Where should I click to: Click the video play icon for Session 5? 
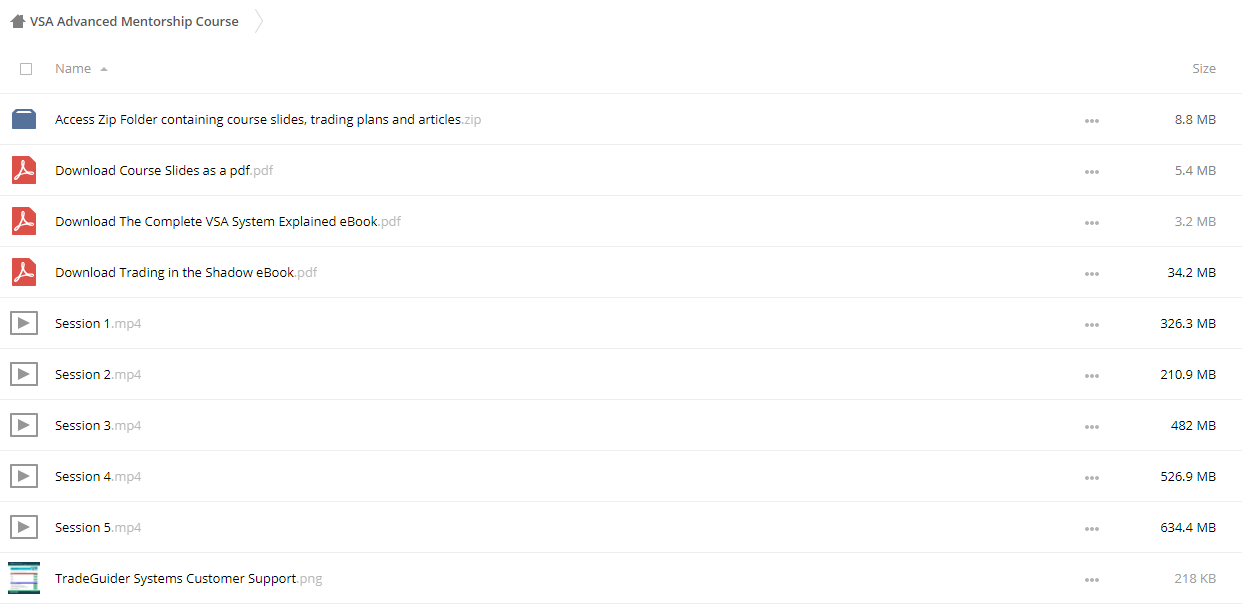pos(24,527)
